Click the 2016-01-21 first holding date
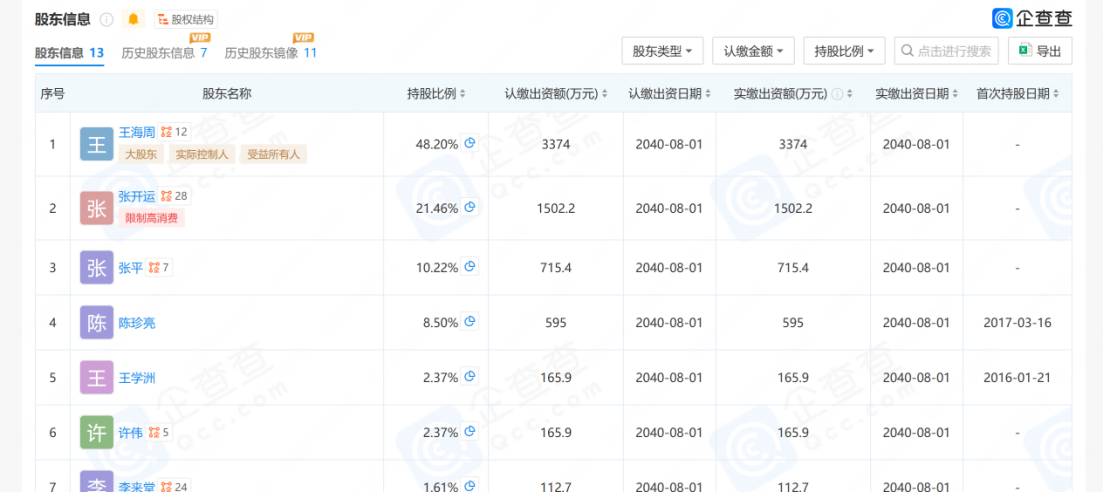 [x=1017, y=378]
